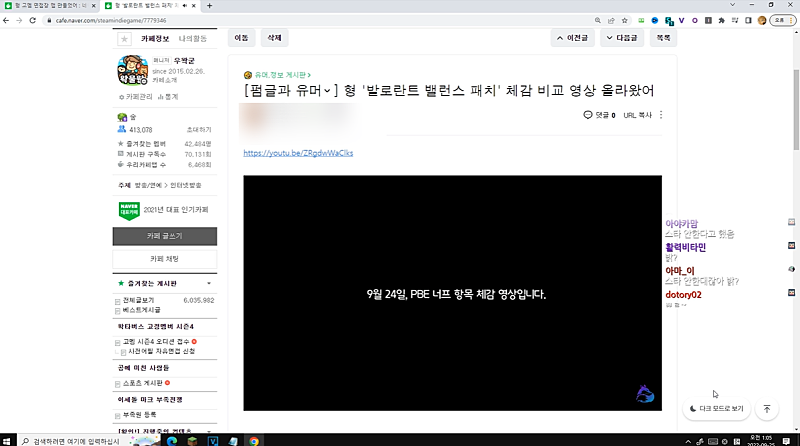
Task: Expand the 즐겨찾는 게시판 section arrow
Action: [x=209, y=283]
